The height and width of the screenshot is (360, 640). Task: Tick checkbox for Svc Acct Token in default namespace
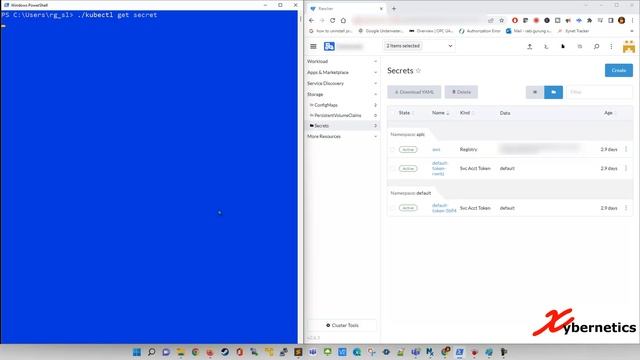click(393, 208)
